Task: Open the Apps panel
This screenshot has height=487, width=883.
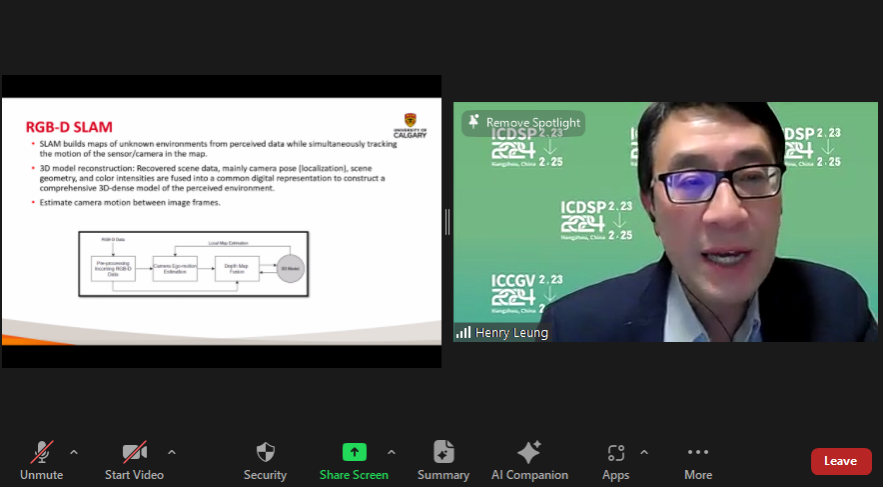Action: [616, 459]
